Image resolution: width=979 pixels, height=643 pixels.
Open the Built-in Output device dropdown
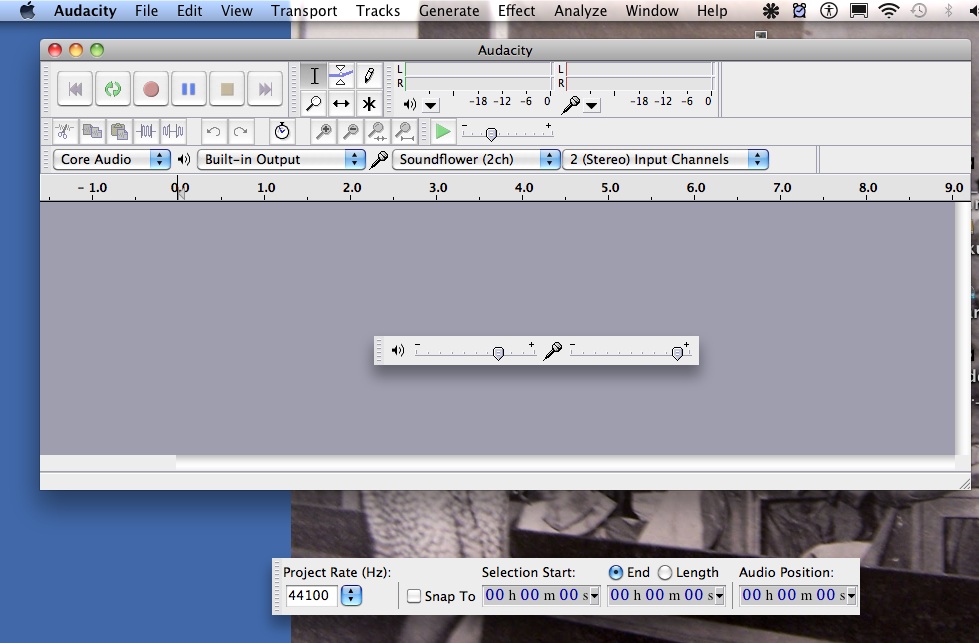pyautogui.click(x=281, y=159)
